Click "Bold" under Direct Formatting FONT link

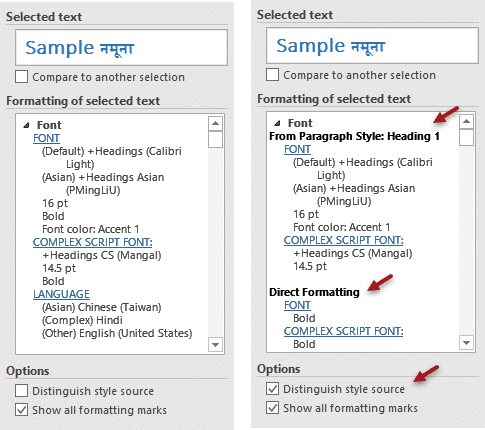pyautogui.click(x=304, y=318)
